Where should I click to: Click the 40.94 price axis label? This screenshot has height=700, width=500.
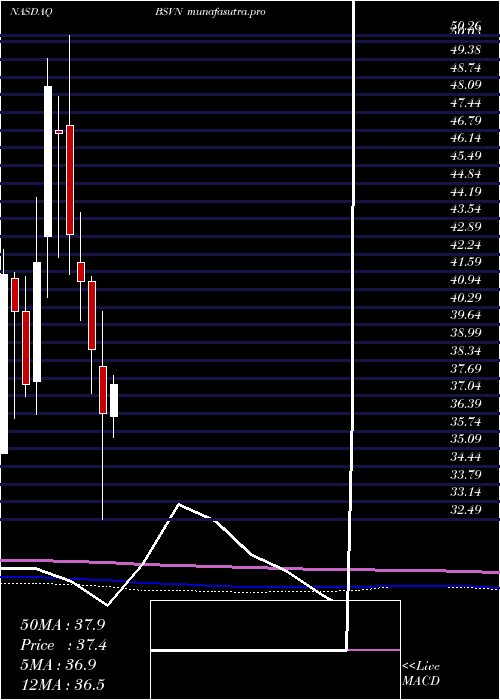465,280
